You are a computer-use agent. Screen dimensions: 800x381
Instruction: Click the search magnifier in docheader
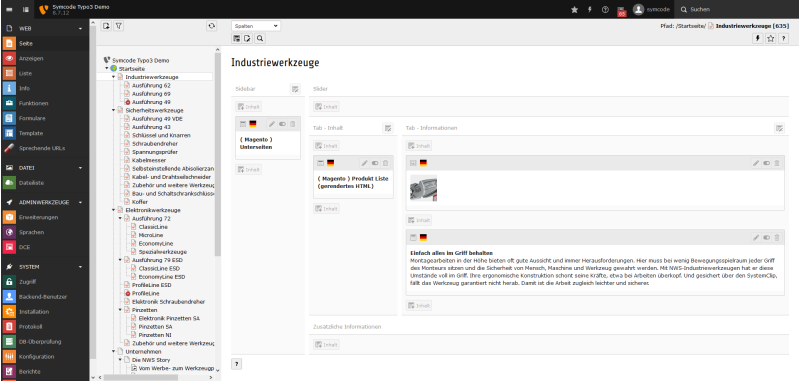260,38
